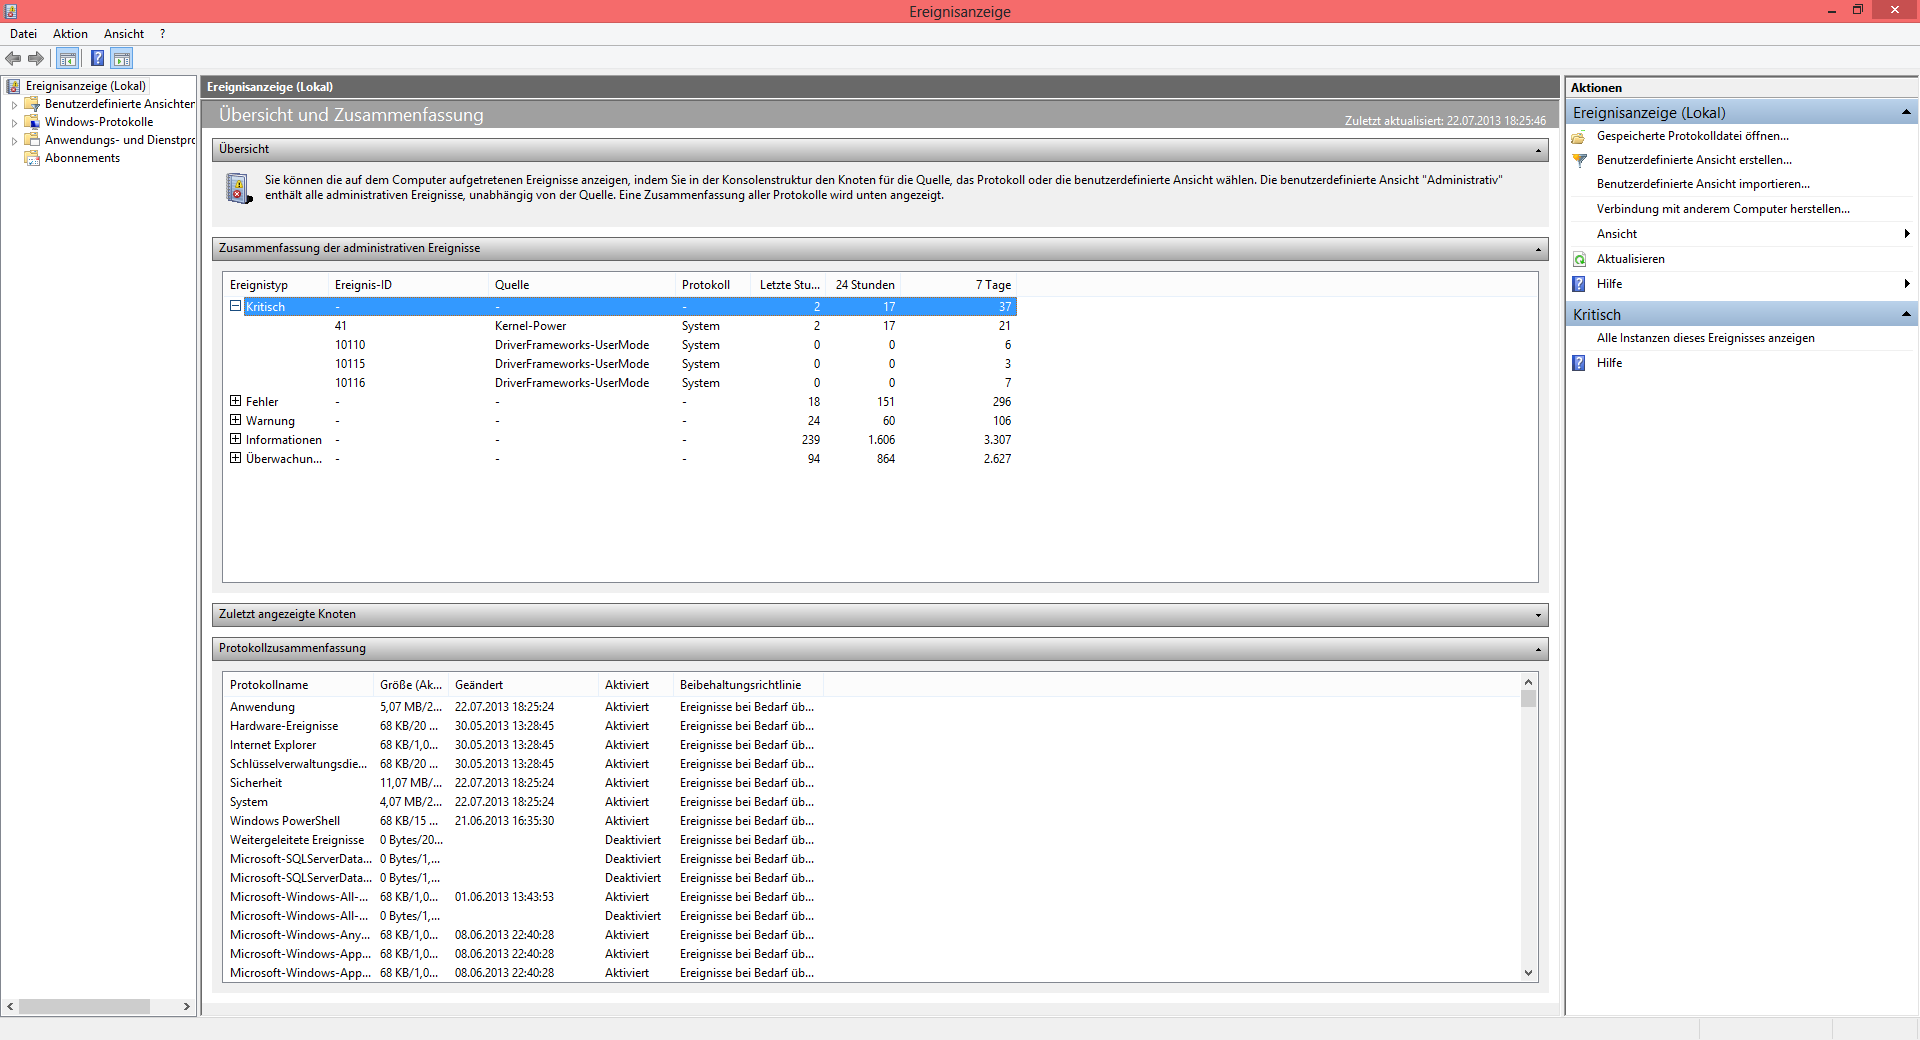
Task: Expand the Informationen event type row
Action: coord(235,439)
